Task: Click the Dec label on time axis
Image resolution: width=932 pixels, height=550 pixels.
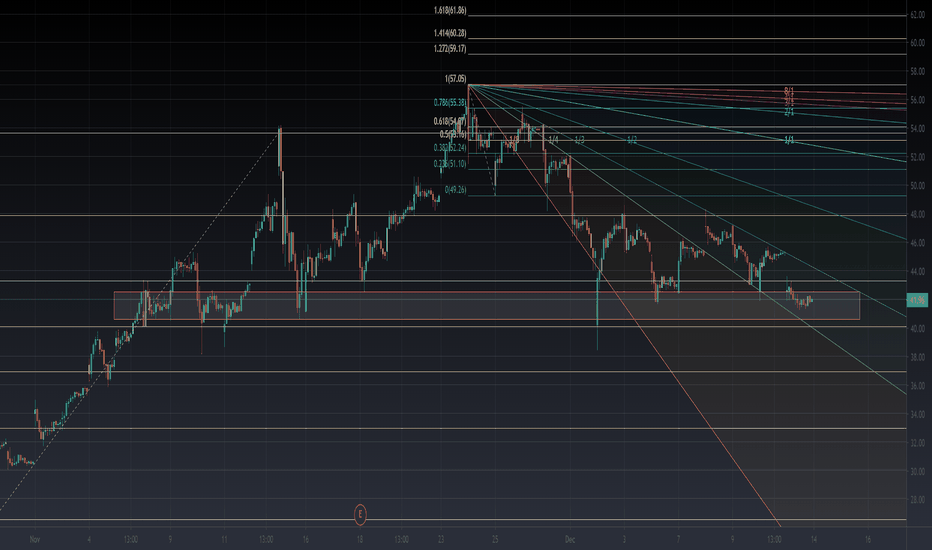Action: point(570,540)
